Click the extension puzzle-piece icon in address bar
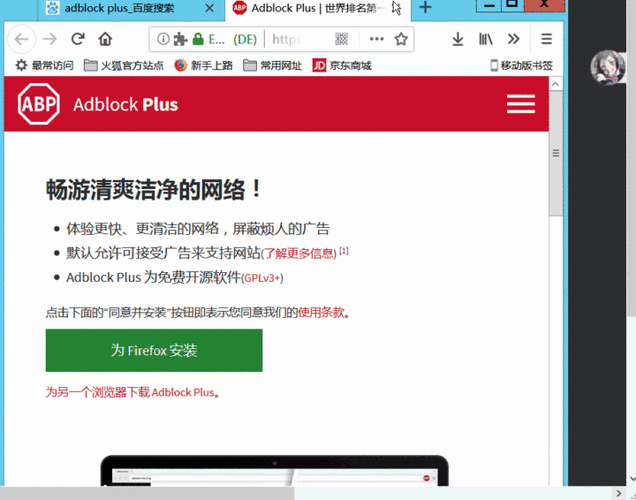This screenshot has width=636, height=500. (180, 39)
